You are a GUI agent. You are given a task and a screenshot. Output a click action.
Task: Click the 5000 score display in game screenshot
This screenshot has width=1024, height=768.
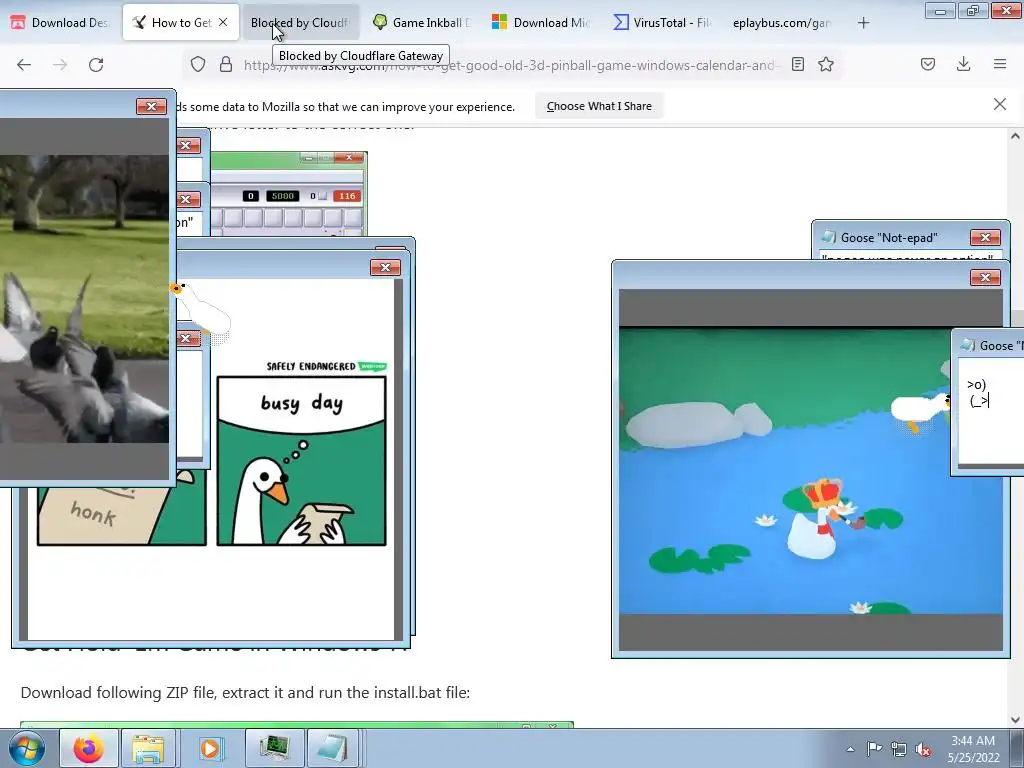282,196
